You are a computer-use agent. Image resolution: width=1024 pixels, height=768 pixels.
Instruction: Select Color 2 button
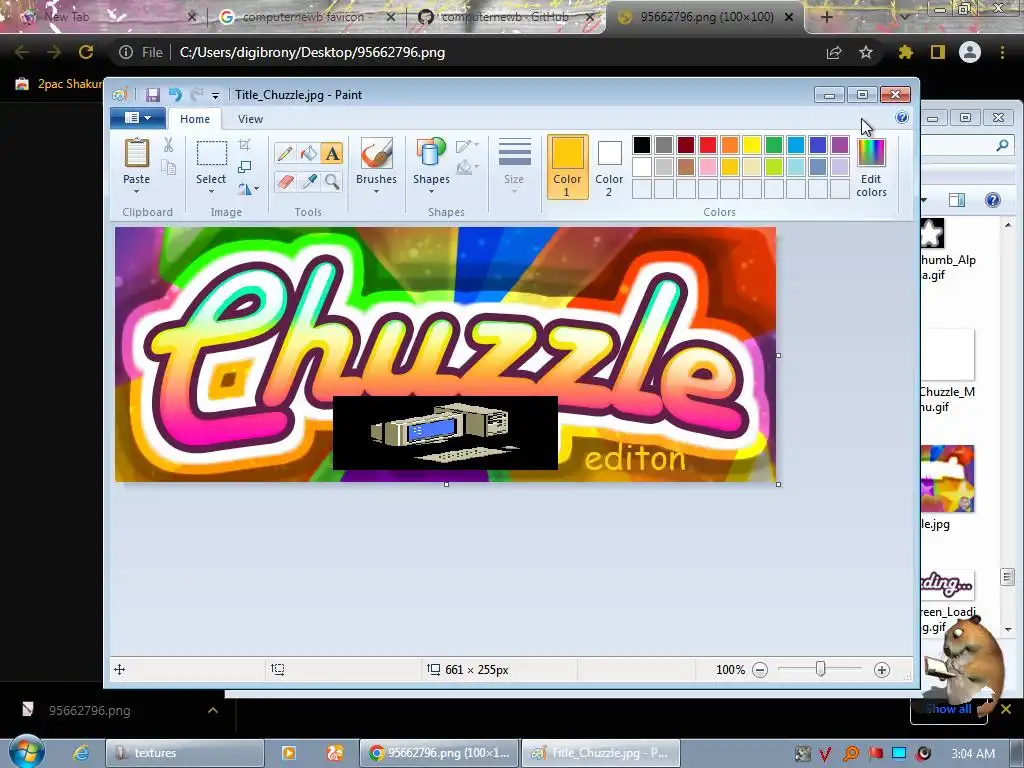pos(609,167)
